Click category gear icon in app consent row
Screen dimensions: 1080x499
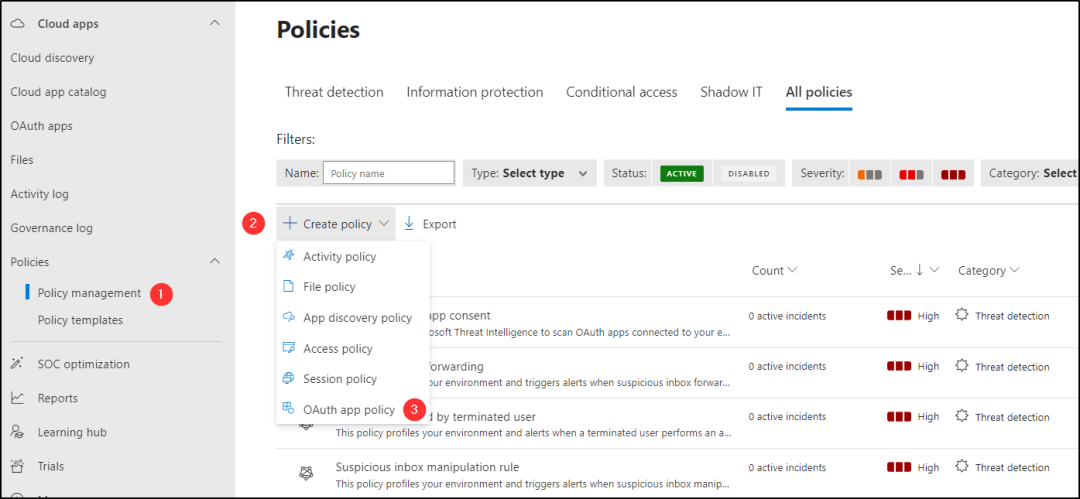coord(962,315)
